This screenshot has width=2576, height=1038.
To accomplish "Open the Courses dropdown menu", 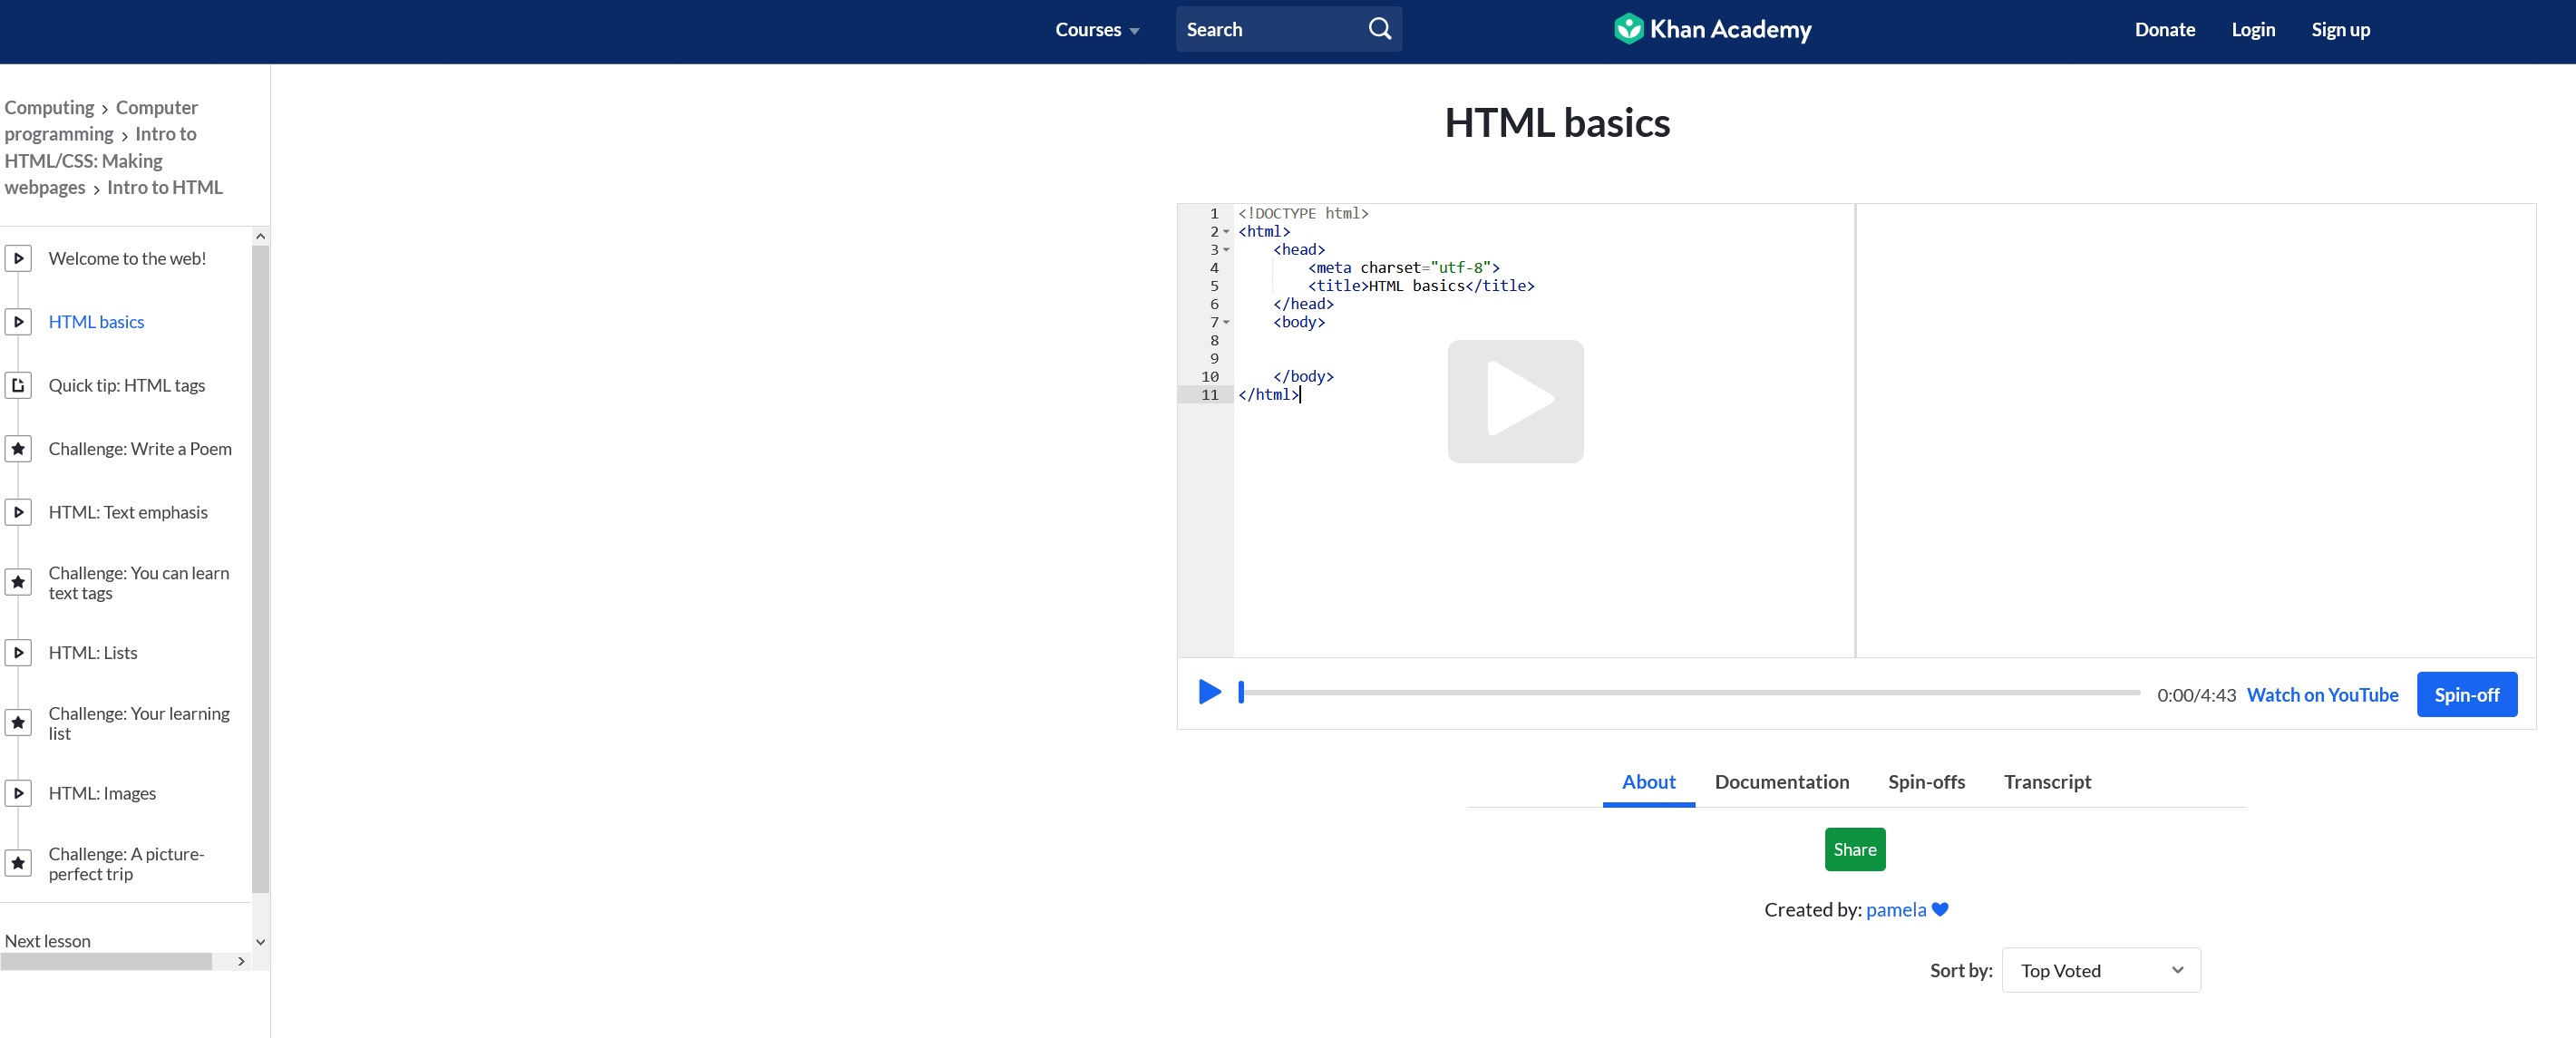I will 1096,30.
